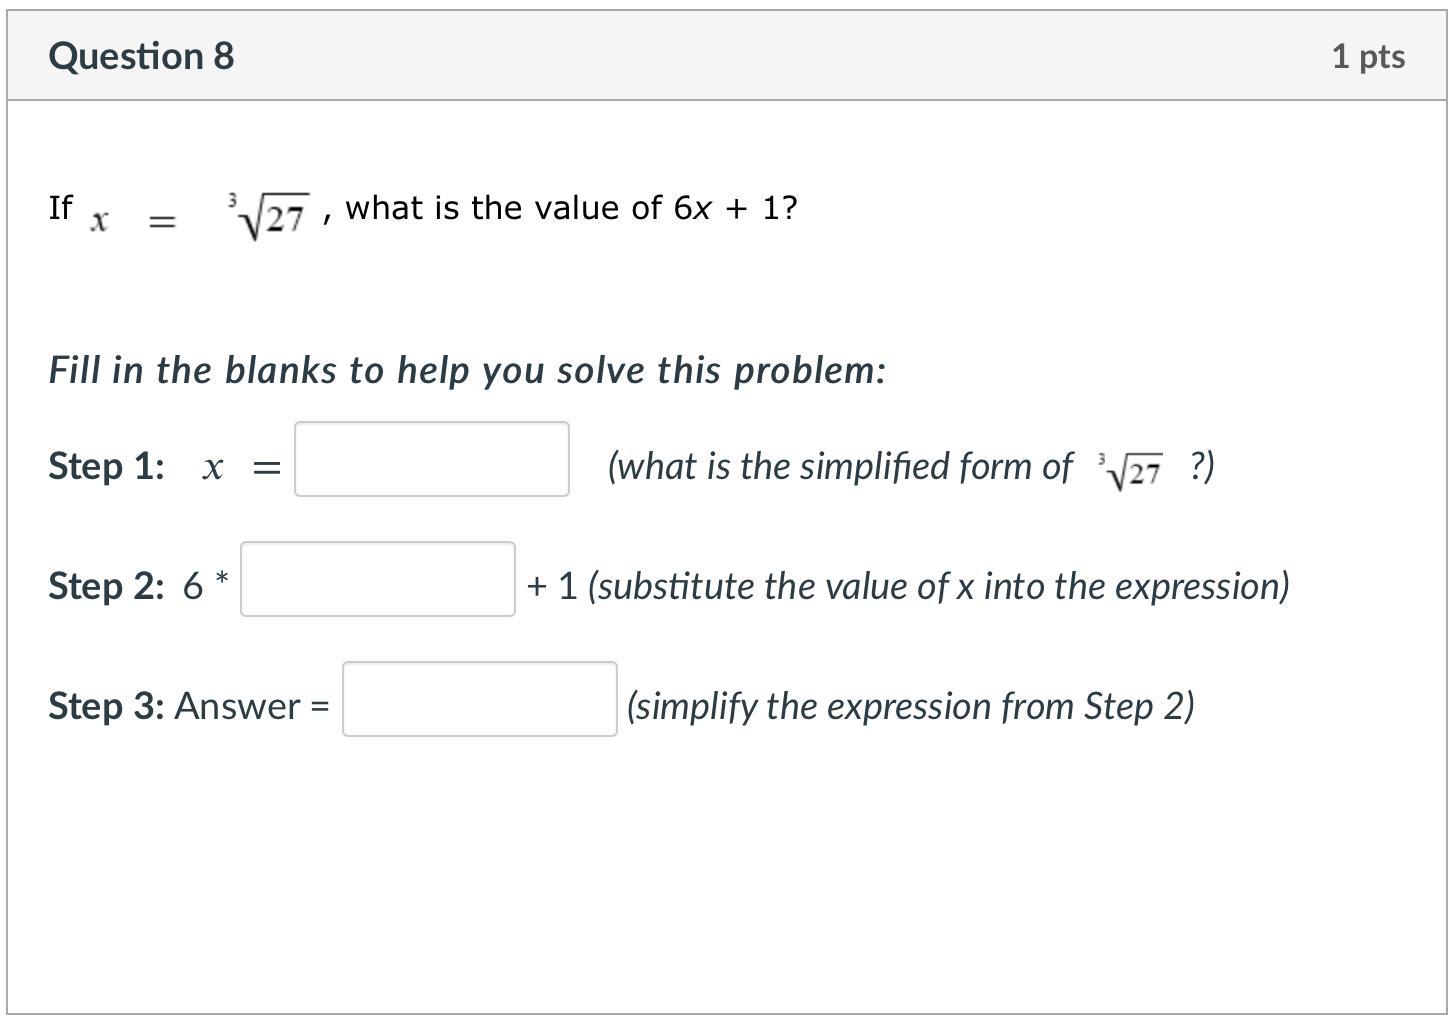Image resolution: width=1452 pixels, height=1016 pixels.
Task: Click the 'Step 1:' label
Action: tap(106, 466)
